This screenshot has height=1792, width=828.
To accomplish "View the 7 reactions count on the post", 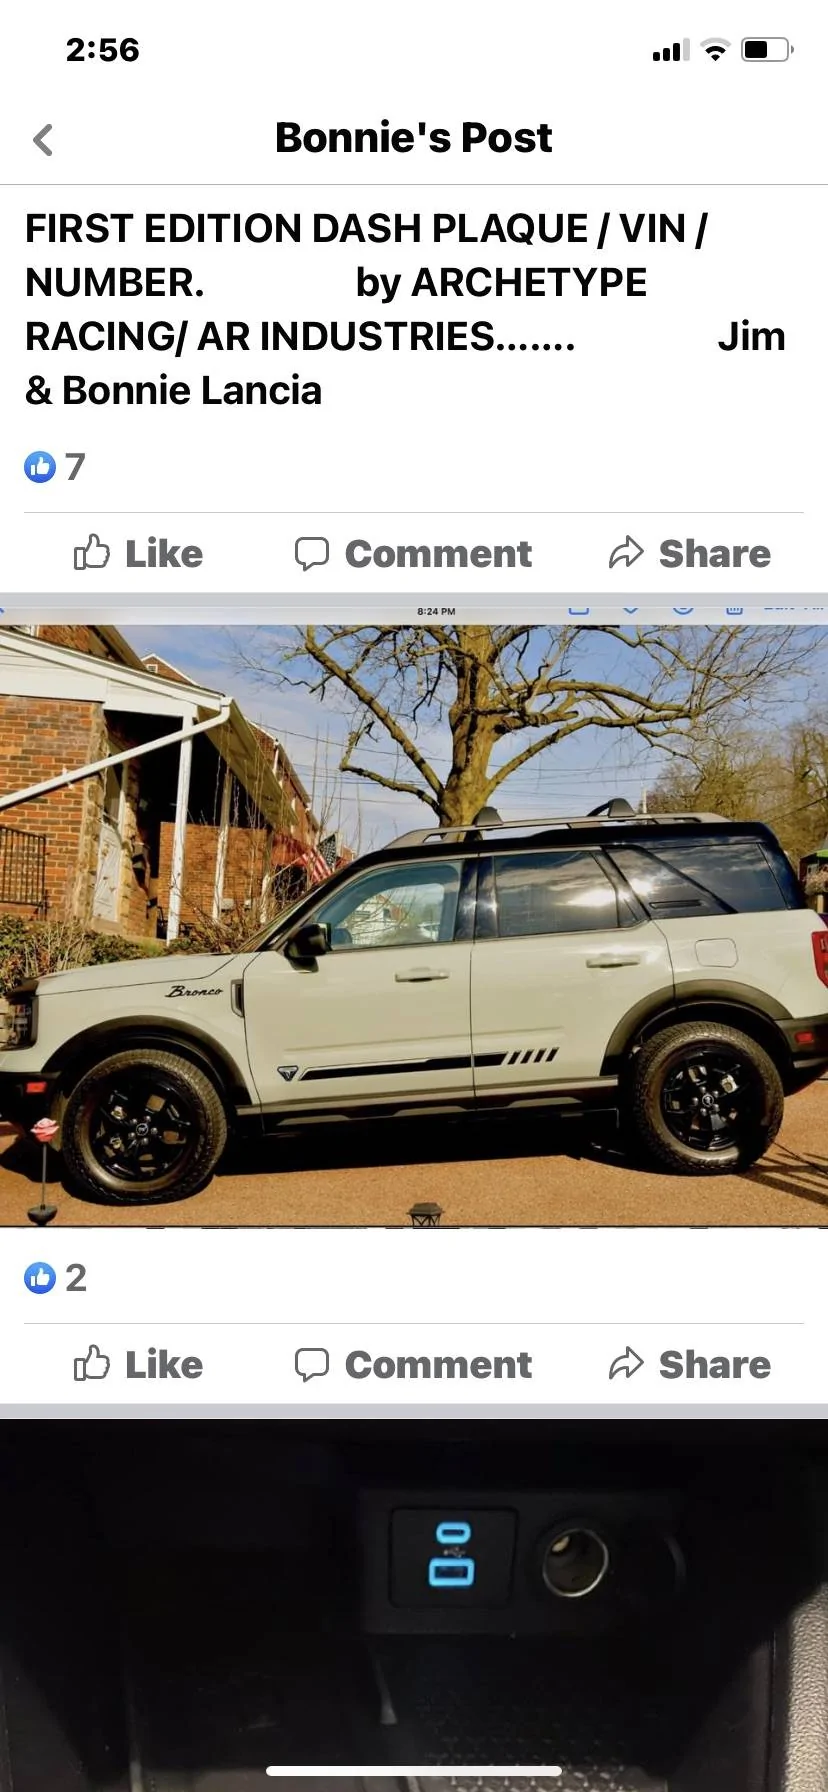I will [x=75, y=467].
